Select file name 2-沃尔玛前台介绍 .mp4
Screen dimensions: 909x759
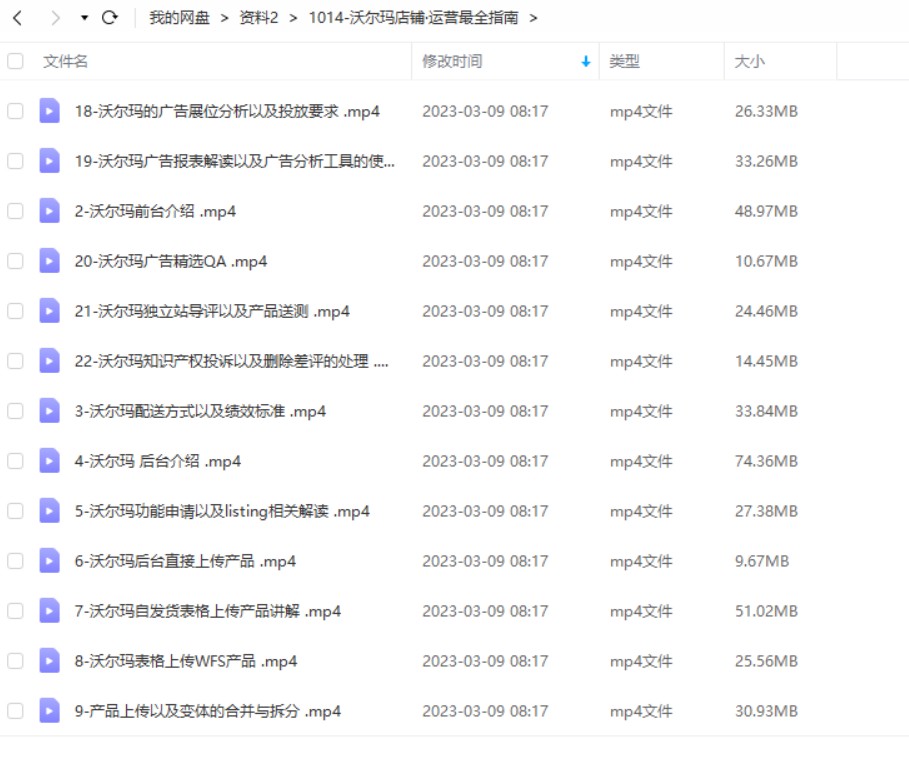coord(155,210)
